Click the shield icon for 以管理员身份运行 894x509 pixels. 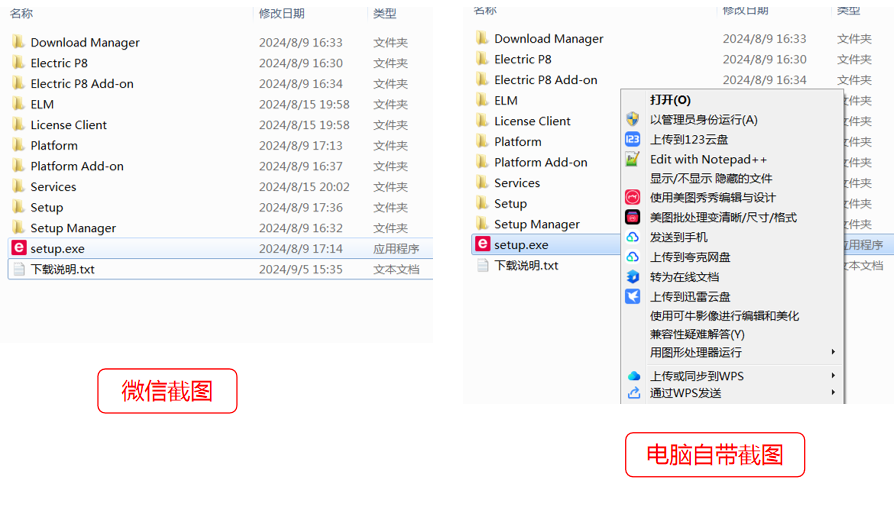coord(632,119)
